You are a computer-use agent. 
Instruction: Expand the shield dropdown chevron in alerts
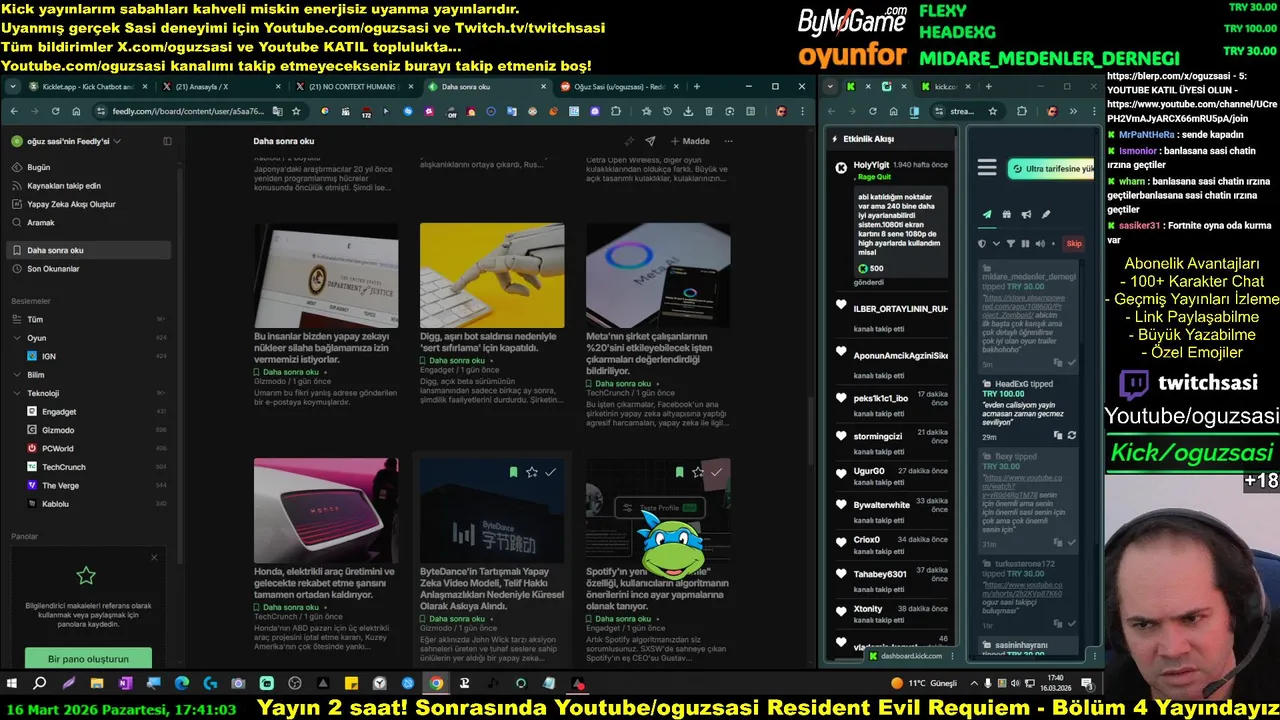(x=996, y=243)
